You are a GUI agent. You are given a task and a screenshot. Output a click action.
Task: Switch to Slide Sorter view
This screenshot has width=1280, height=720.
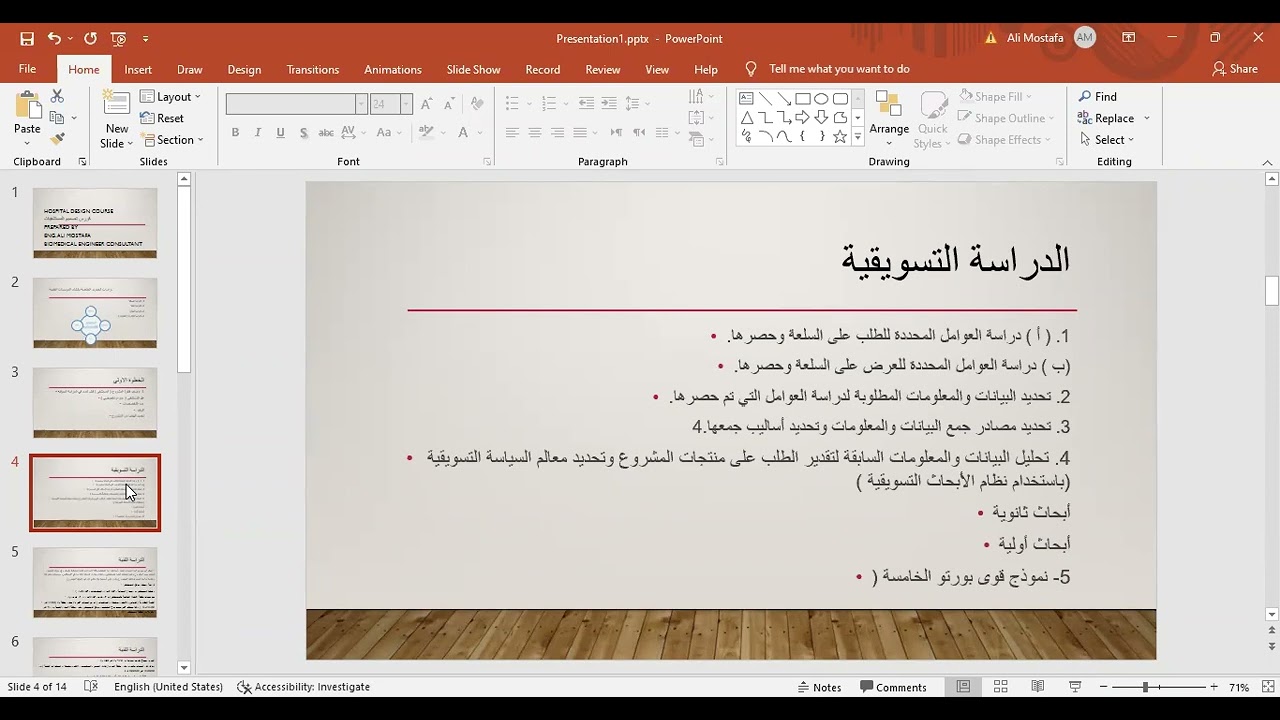(1000, 687)
